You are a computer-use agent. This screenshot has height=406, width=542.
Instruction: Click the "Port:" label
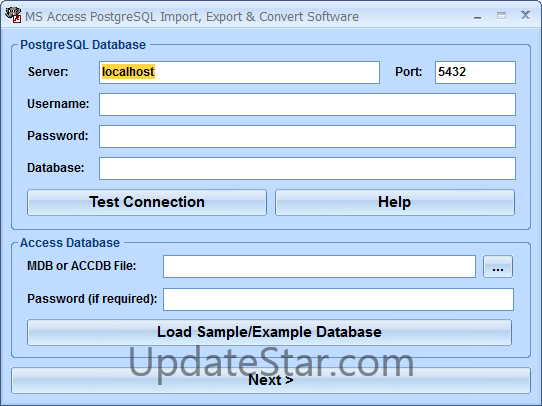[409, 72]
